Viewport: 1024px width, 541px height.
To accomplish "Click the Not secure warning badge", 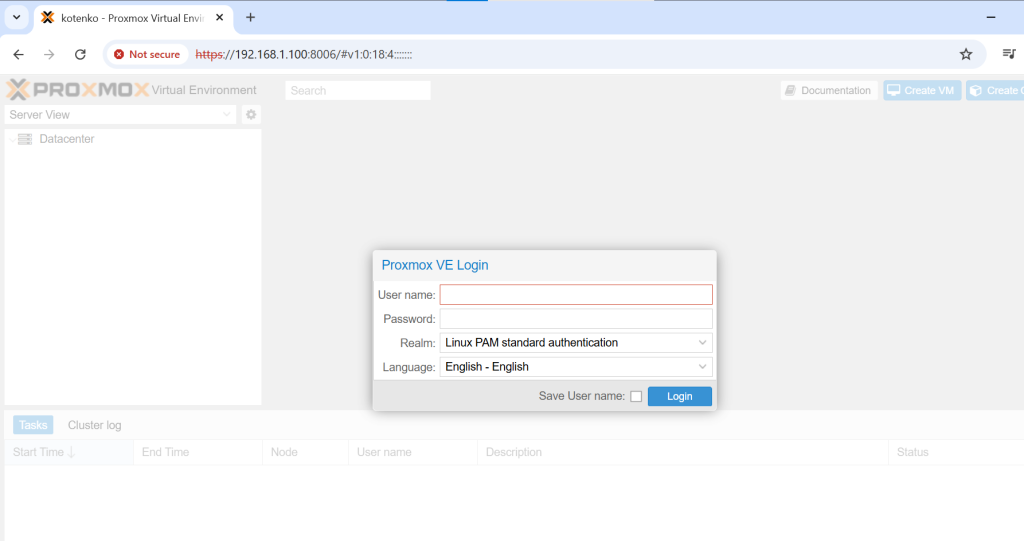I will click(147, 54).
